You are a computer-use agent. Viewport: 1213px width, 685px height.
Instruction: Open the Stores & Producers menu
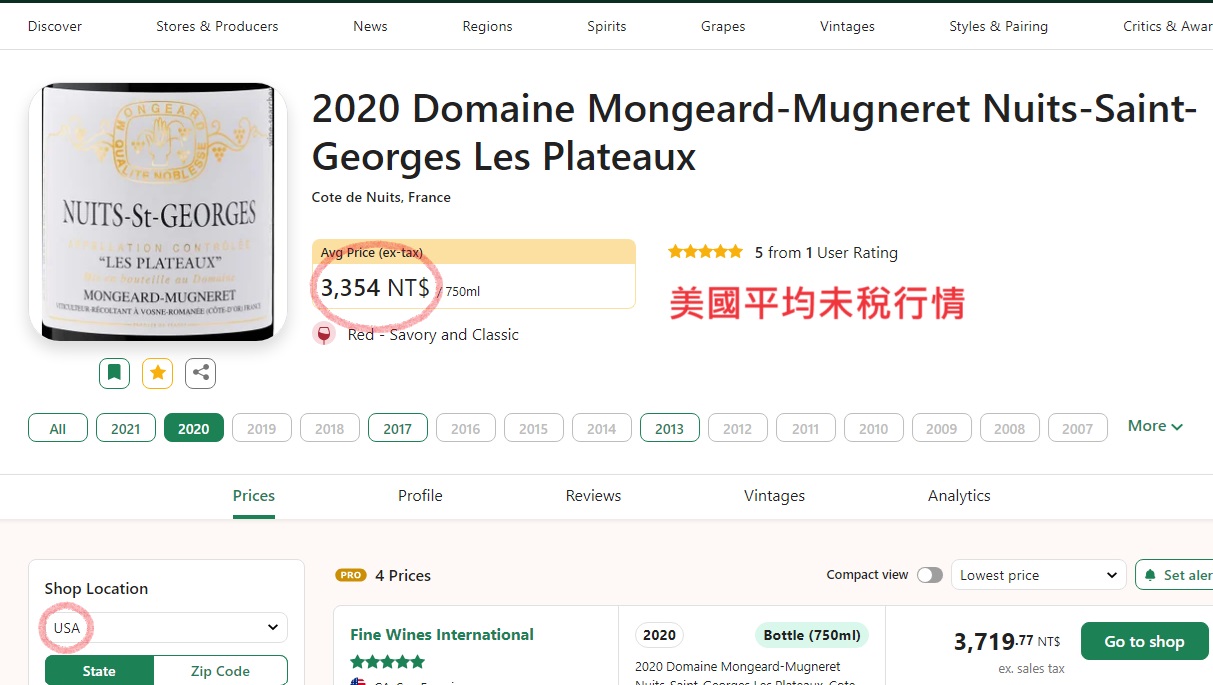217,26
